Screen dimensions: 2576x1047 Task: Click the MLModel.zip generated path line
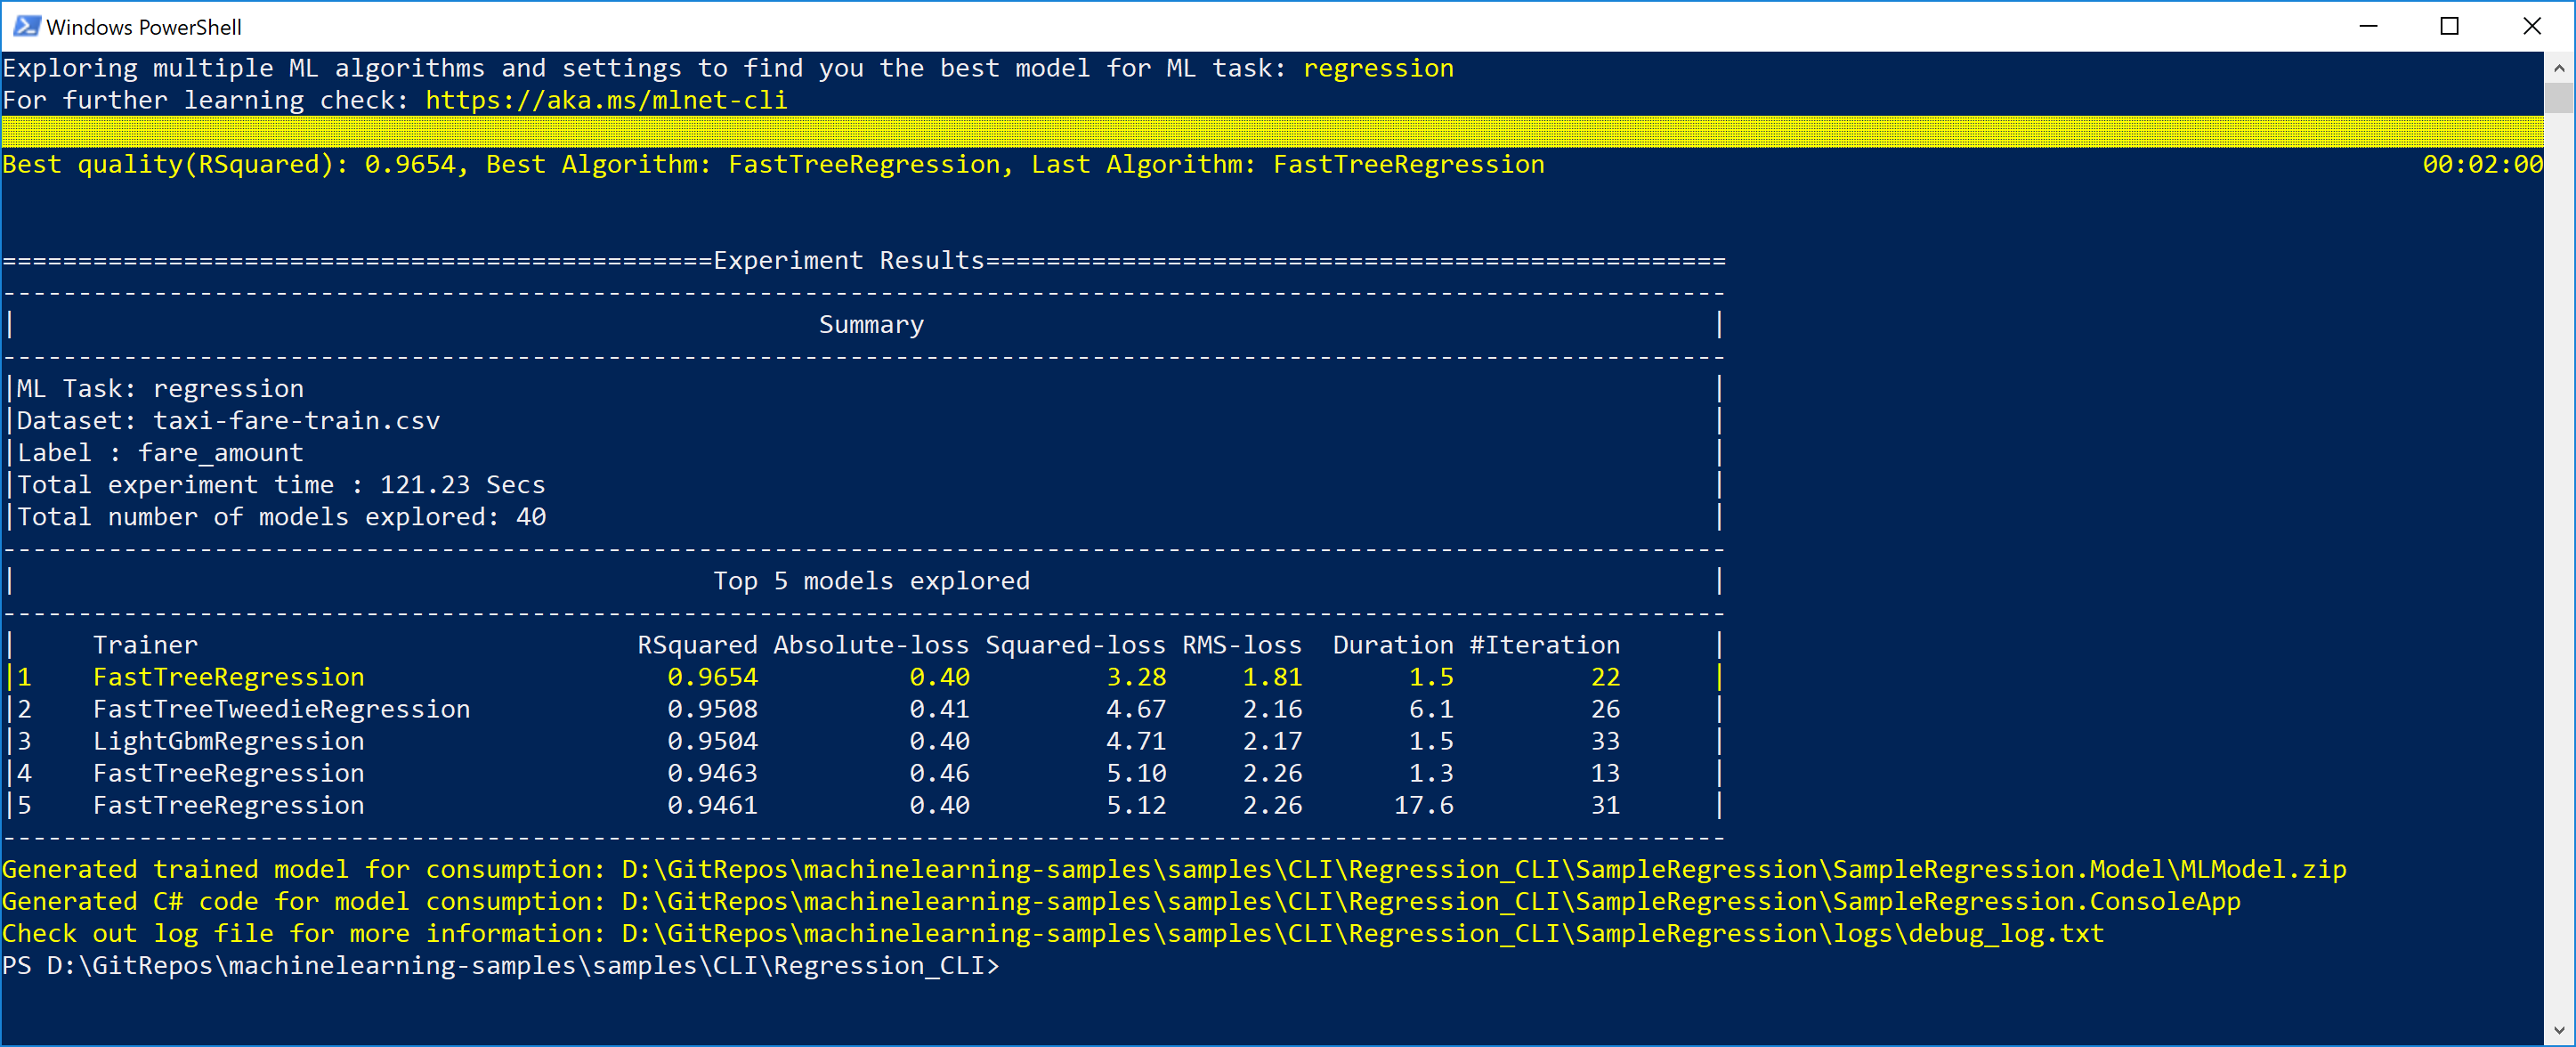[1174, 869]
